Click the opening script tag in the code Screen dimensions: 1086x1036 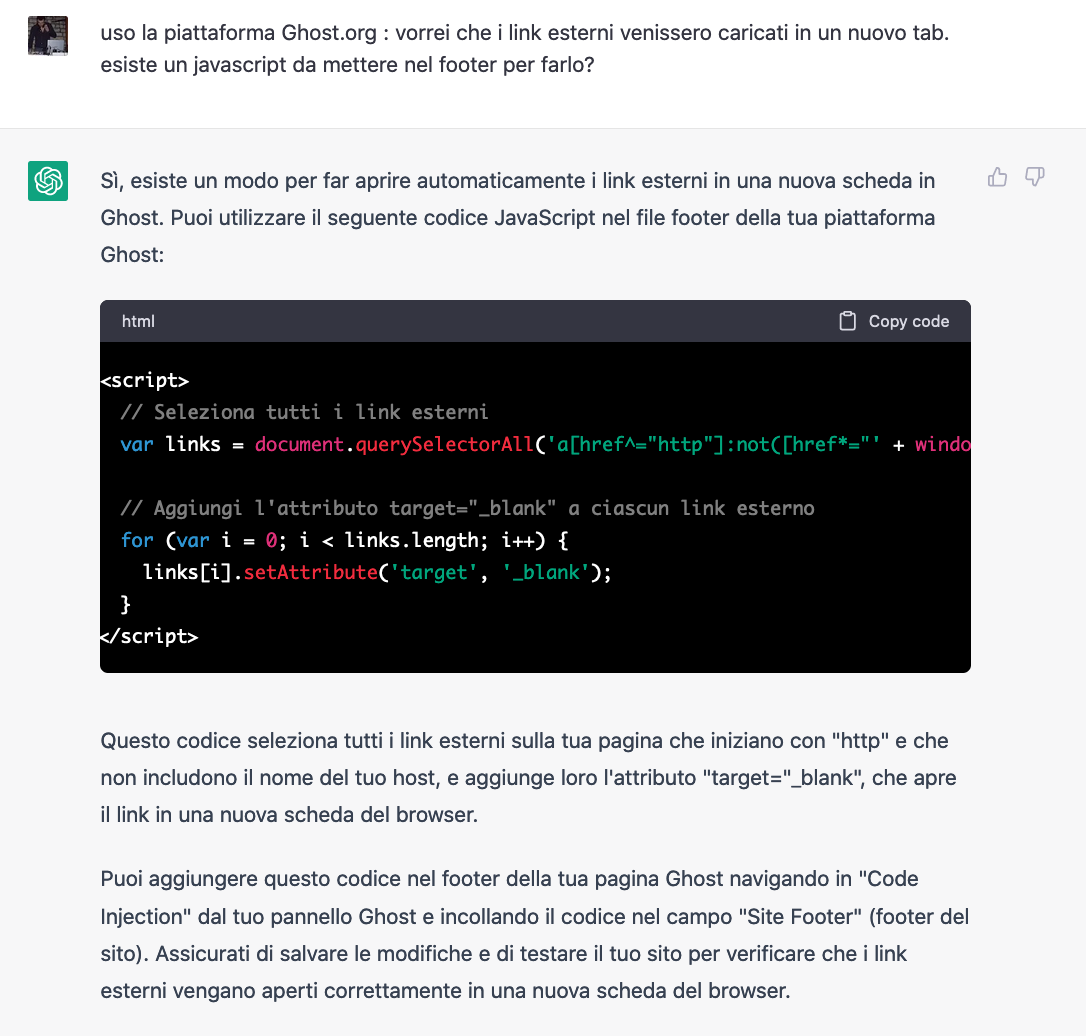click(x=144, y=380)
